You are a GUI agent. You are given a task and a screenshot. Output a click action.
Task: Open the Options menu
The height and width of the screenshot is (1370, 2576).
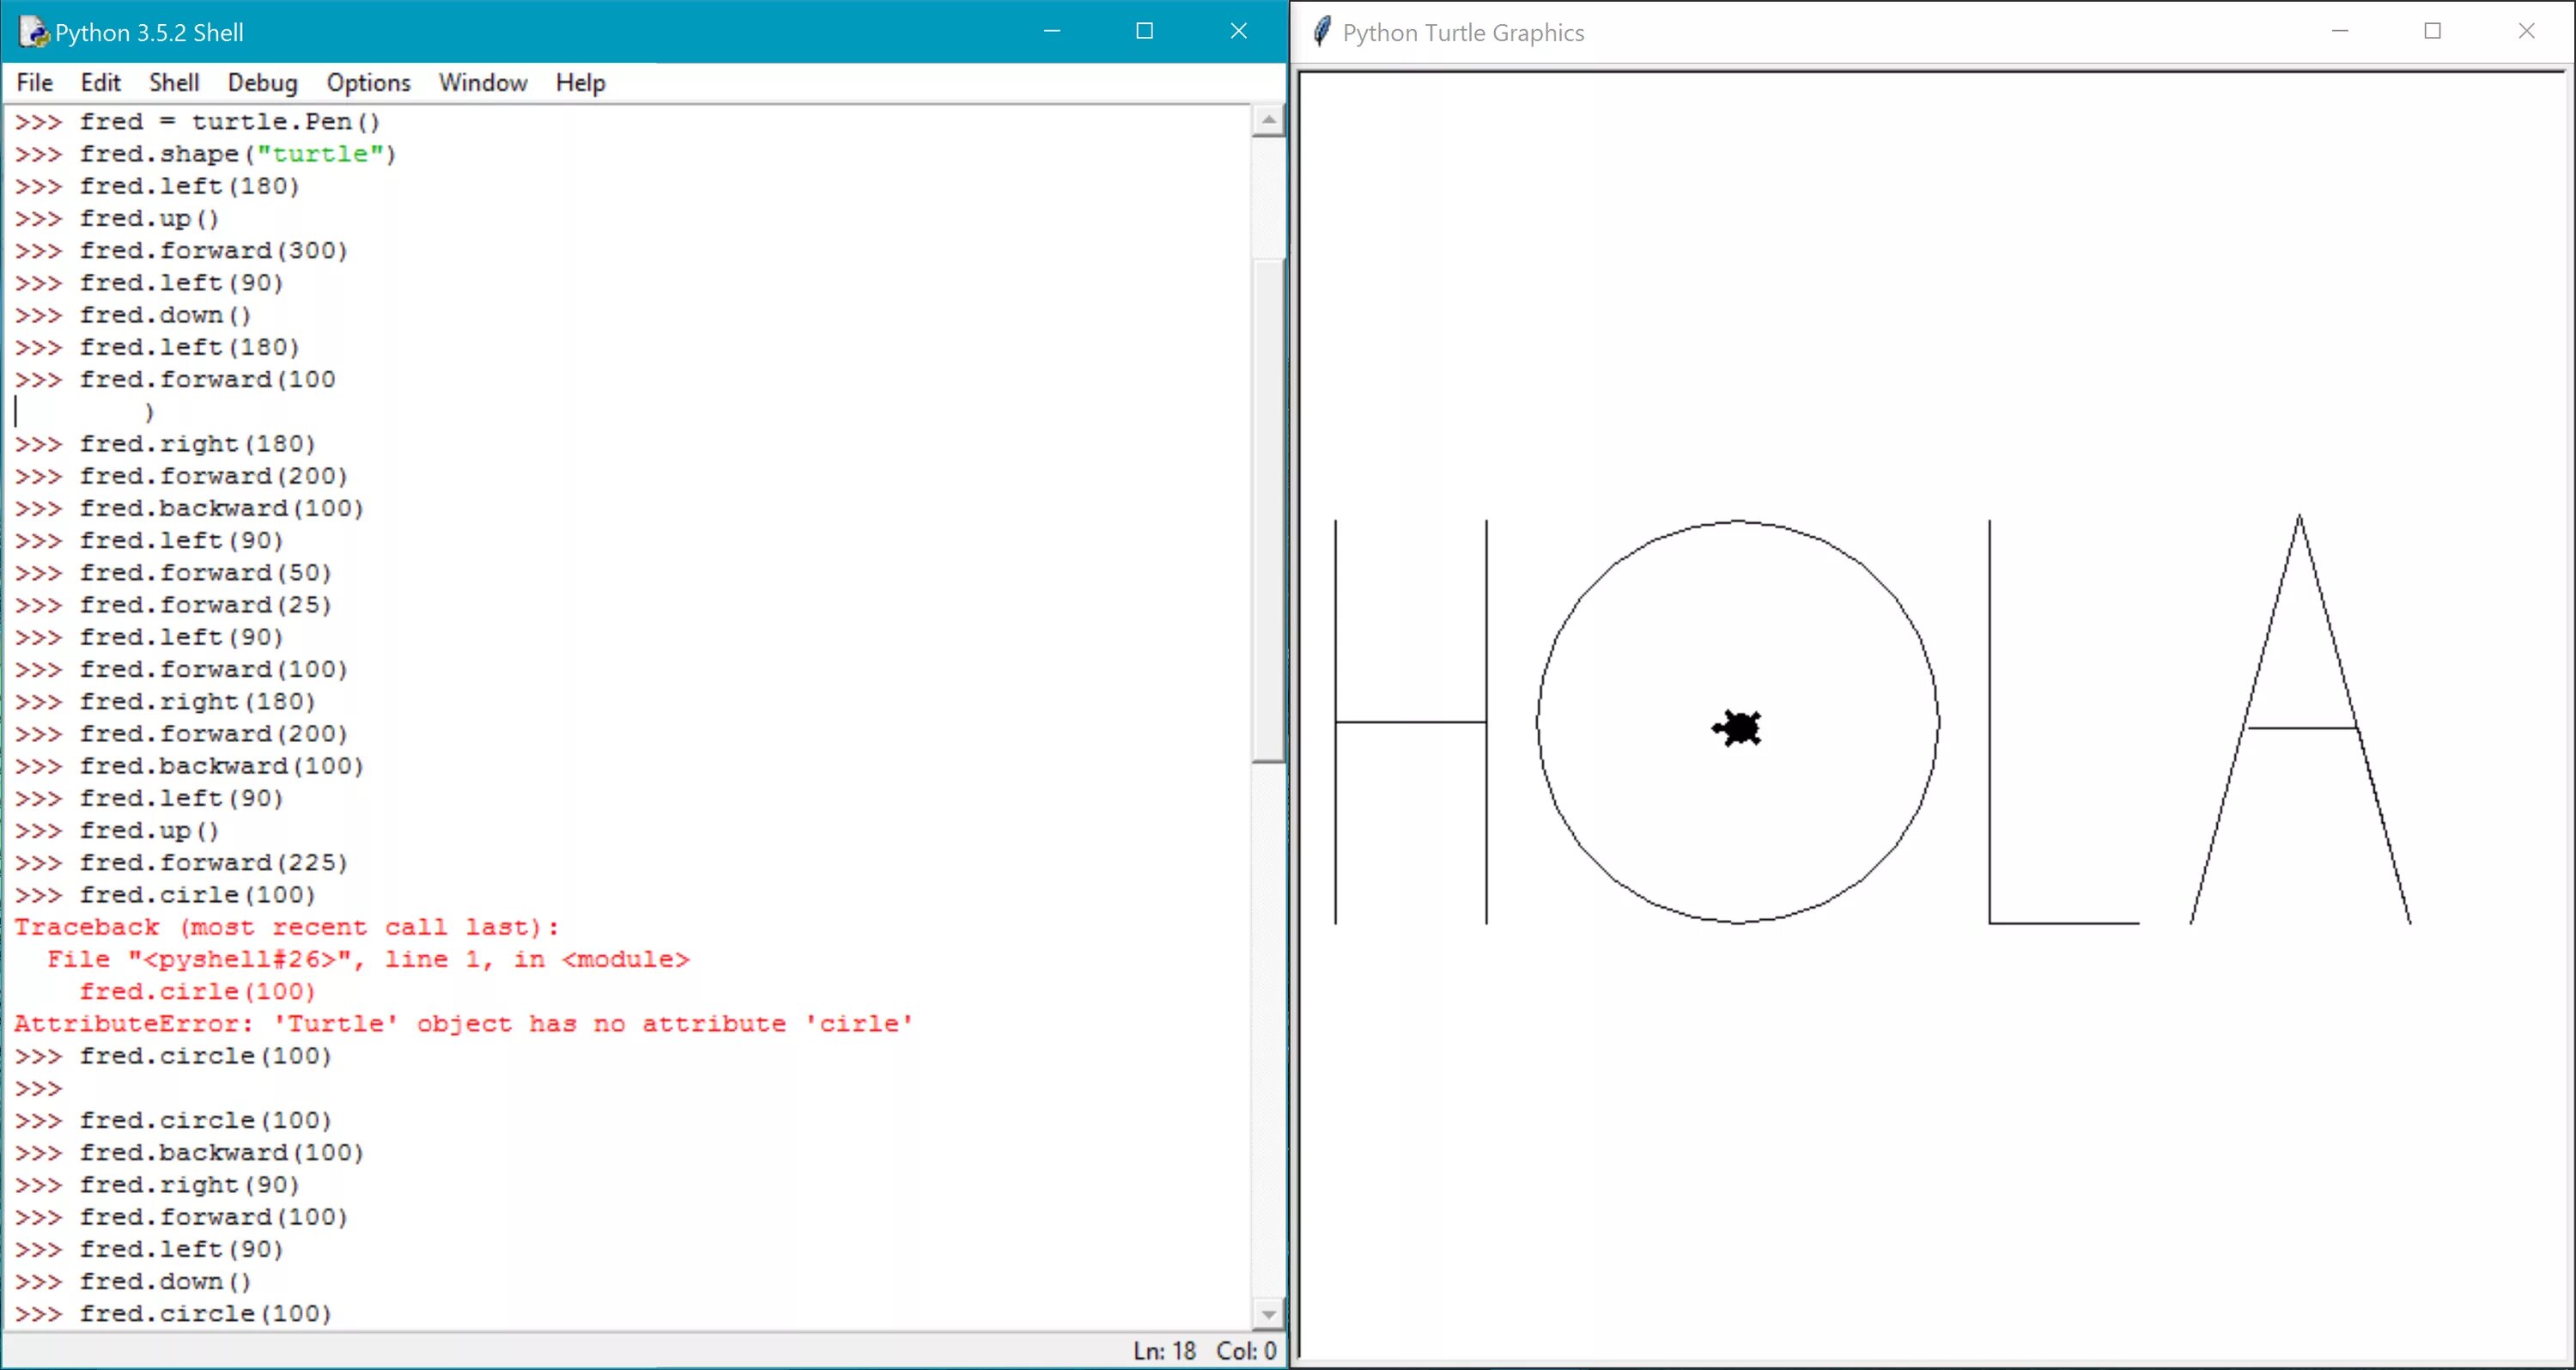pos(368,83)
